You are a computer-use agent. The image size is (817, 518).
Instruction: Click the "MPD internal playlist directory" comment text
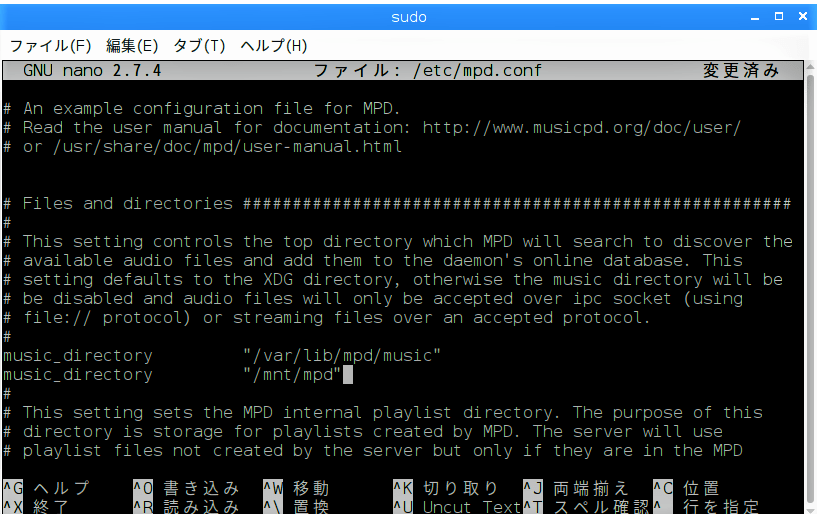click(x=400, y=413)
